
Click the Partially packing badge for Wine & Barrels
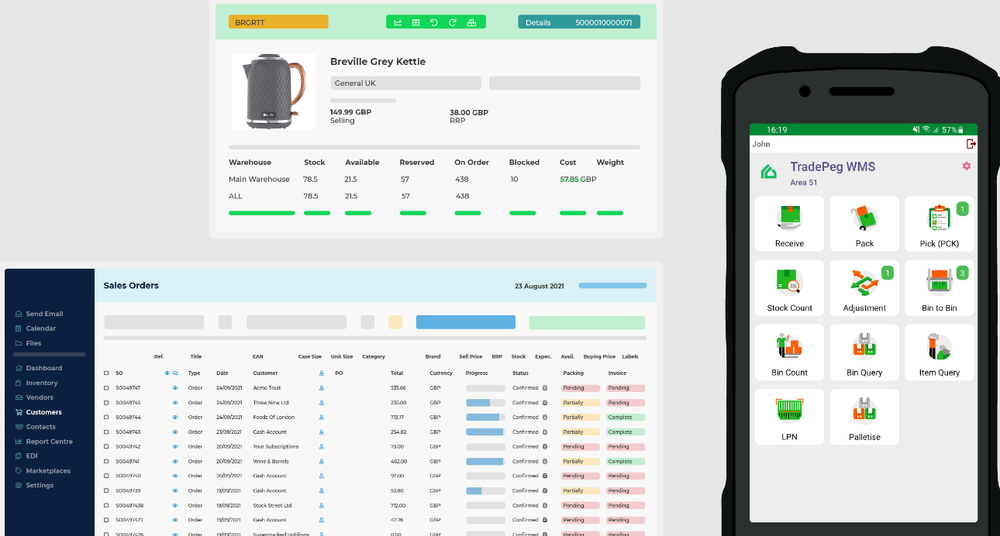pos(580,461)
